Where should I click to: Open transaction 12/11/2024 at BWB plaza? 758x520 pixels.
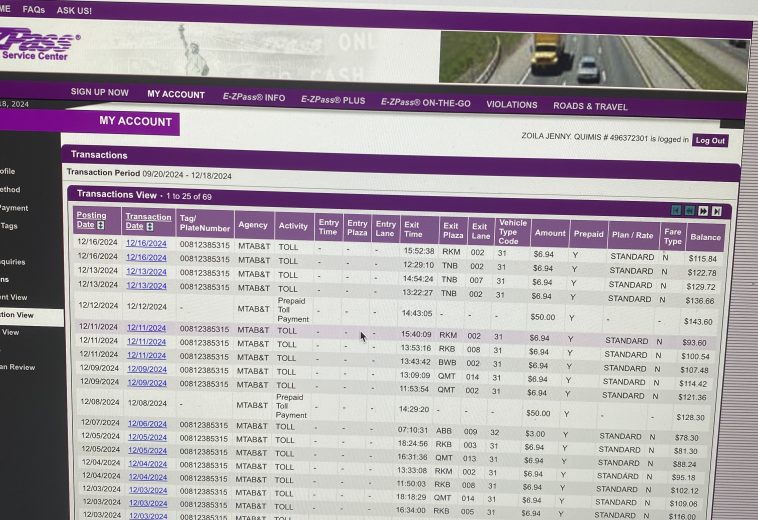pyautogui.click(x=146, y=355)
